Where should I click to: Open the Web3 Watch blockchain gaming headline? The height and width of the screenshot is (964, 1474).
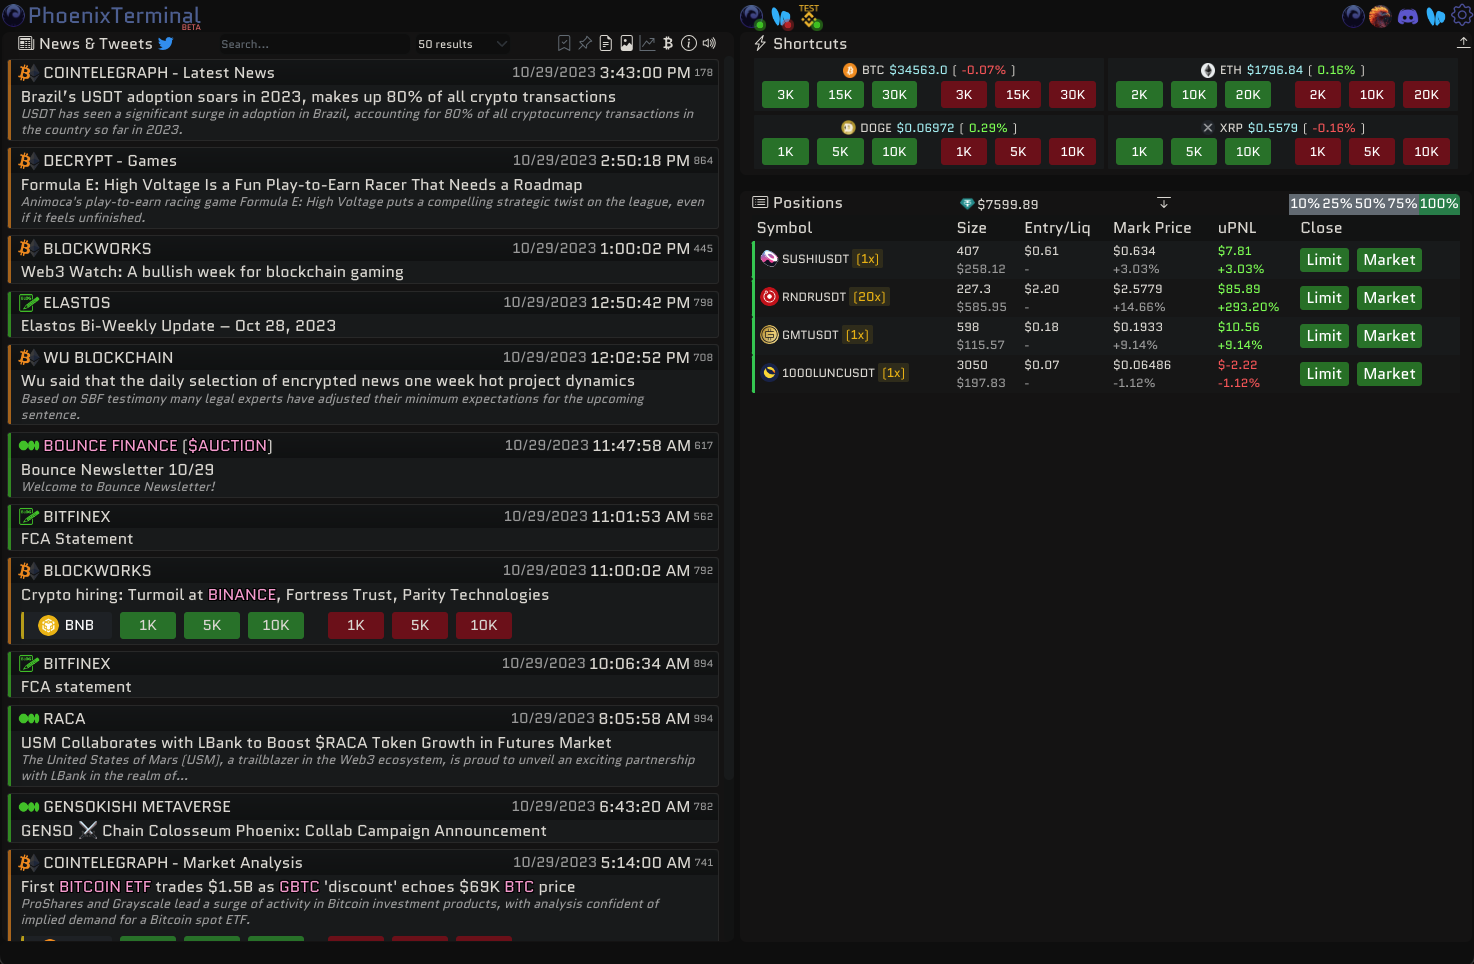pos(212,272)
